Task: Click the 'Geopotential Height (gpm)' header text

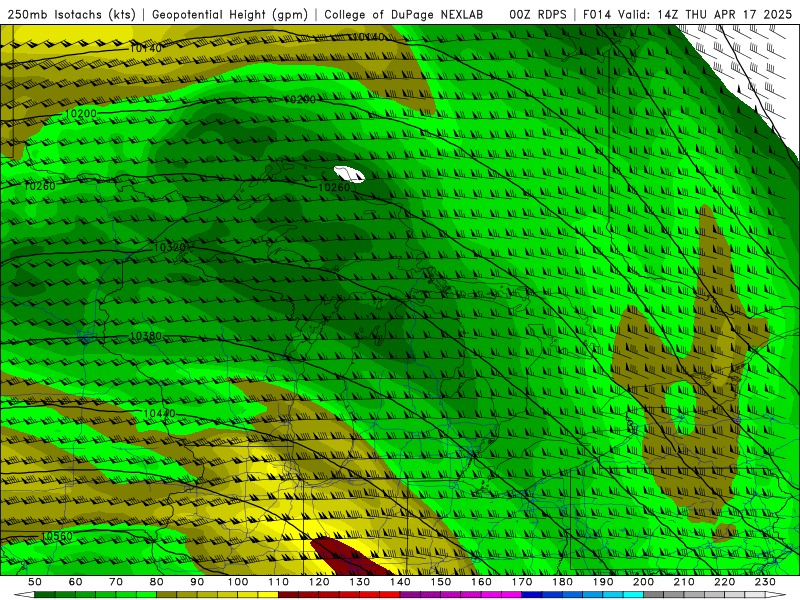Action: [230, 15]
